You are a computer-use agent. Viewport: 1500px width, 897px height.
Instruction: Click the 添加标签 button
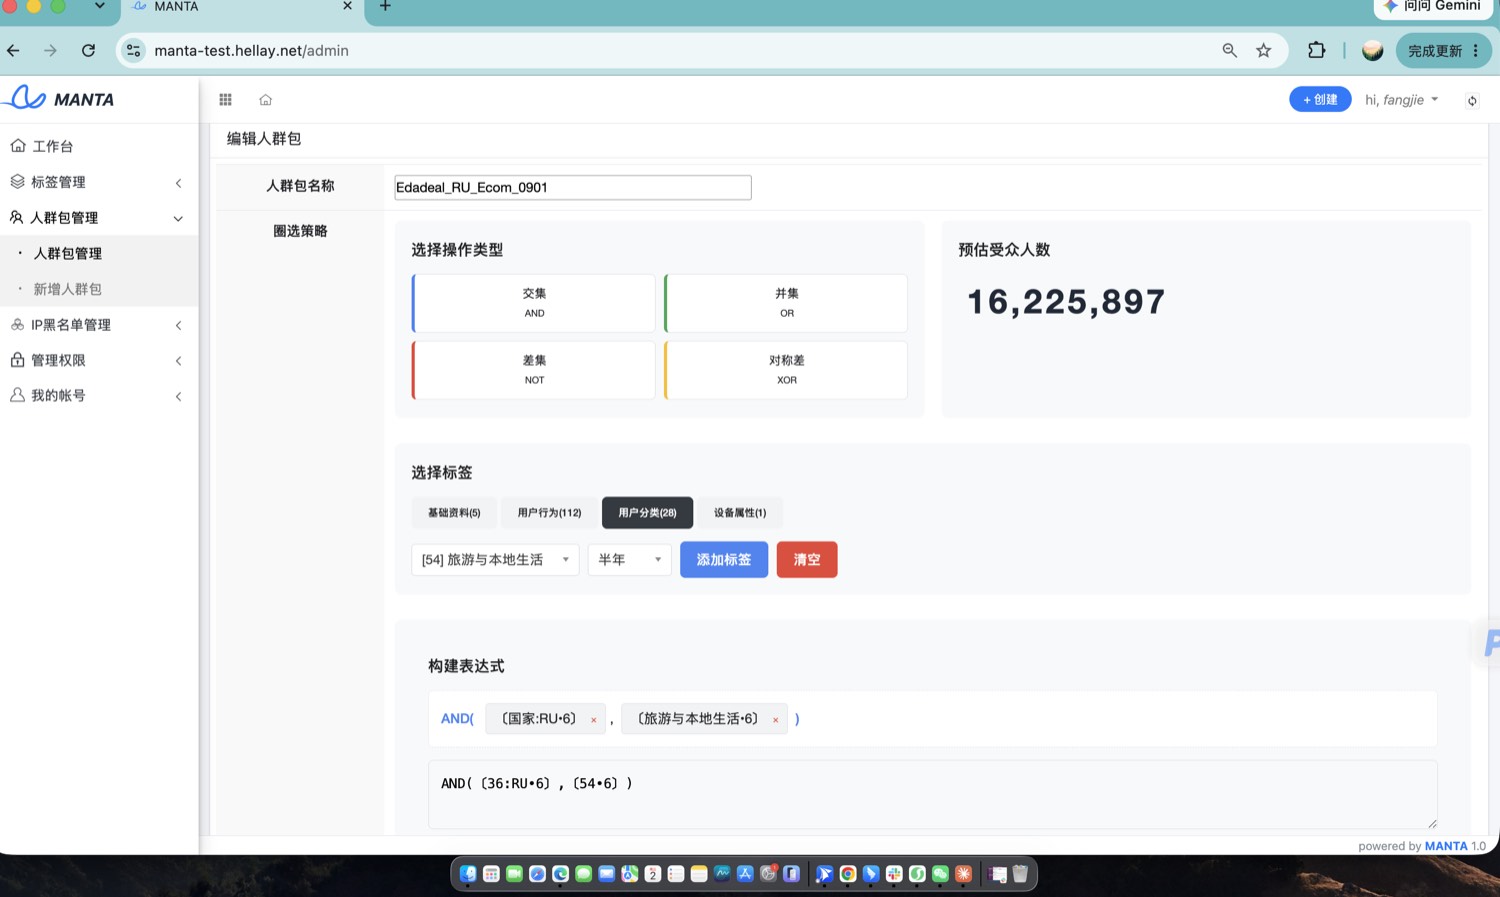(724, 559)
